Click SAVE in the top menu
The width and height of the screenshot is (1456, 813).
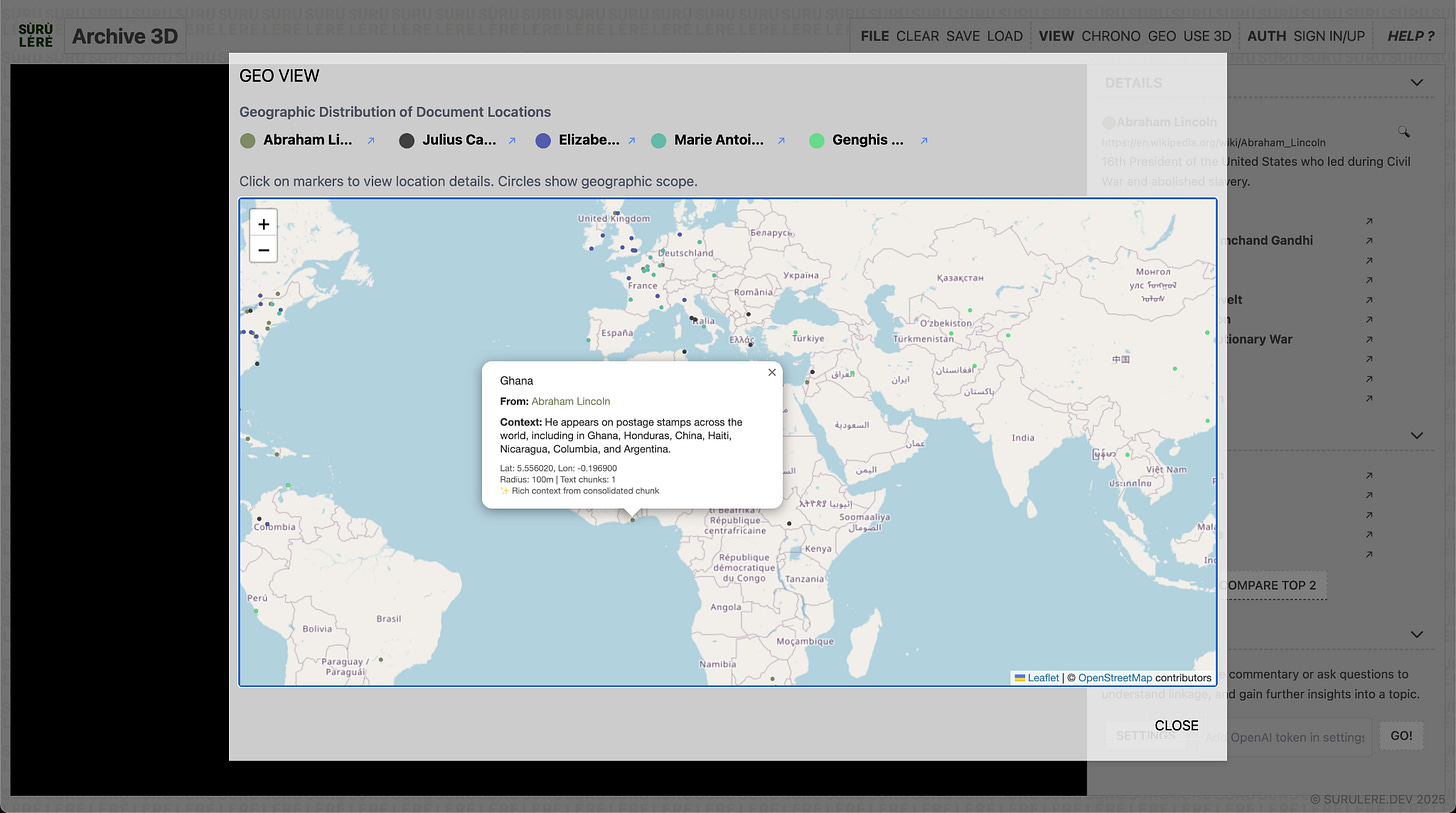click(963, 36)
